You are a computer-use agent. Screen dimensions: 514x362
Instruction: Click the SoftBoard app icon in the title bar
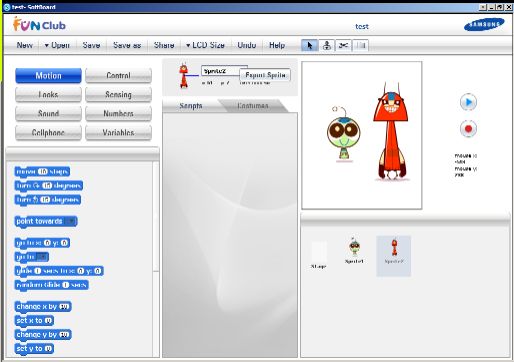pyautogui.click(x=6, y=7)
